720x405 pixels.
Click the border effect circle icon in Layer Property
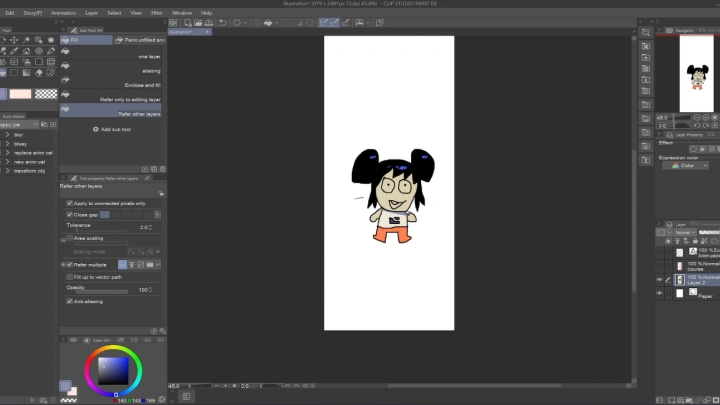click(x=693, y=149)
